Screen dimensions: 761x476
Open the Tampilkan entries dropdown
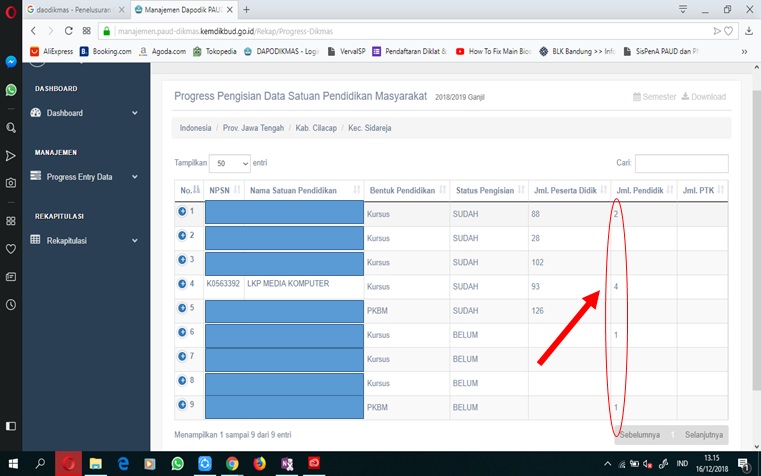coord(229,163)
